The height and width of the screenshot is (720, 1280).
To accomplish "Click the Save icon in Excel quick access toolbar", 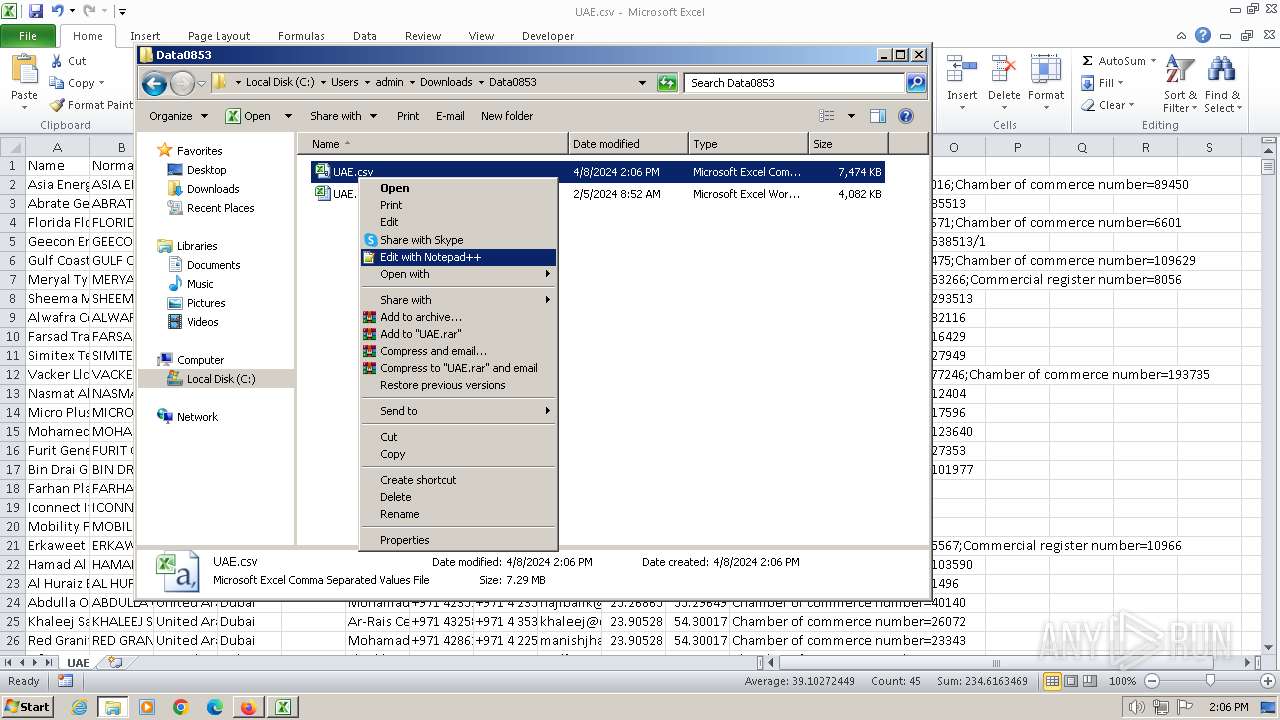I will 36,12.
